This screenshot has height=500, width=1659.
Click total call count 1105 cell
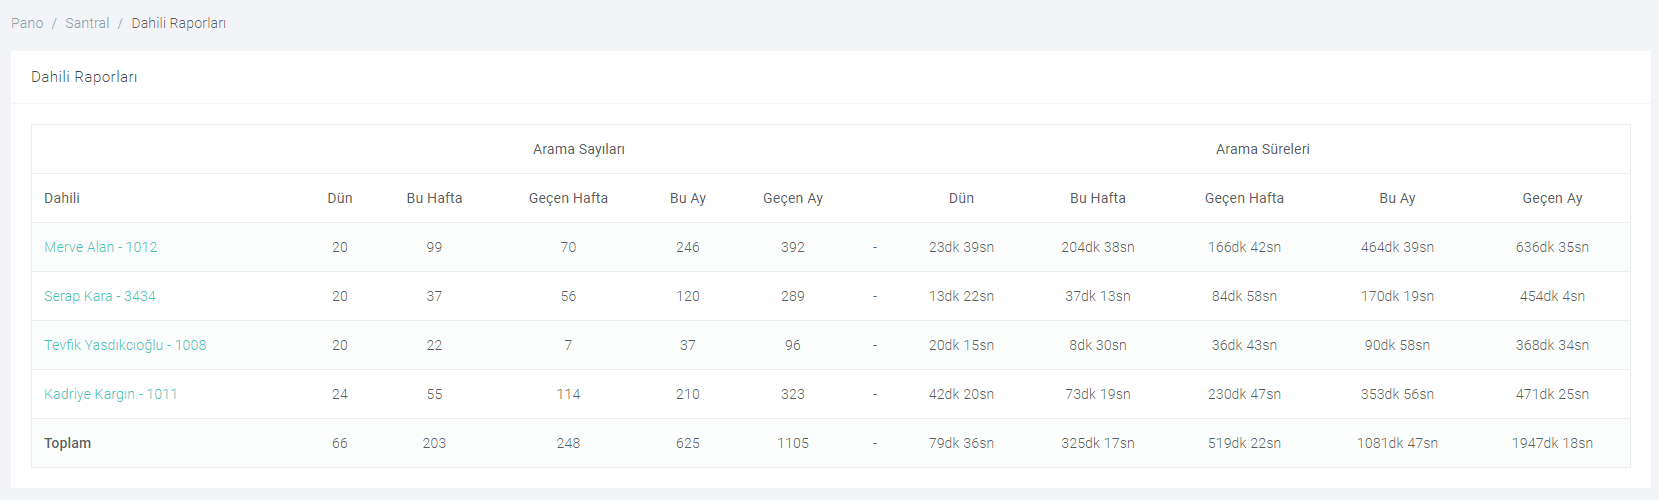click(793, 443)
